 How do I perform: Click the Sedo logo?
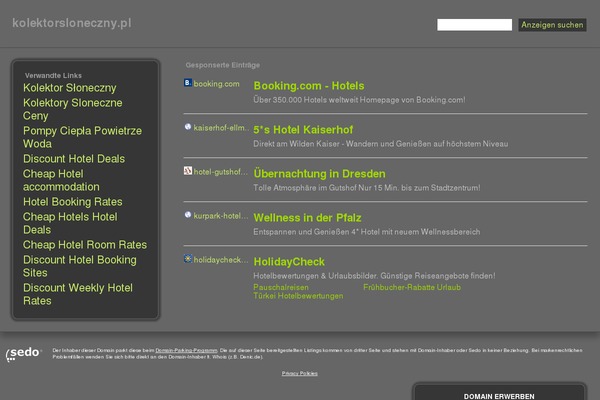[x=23, y=354]
